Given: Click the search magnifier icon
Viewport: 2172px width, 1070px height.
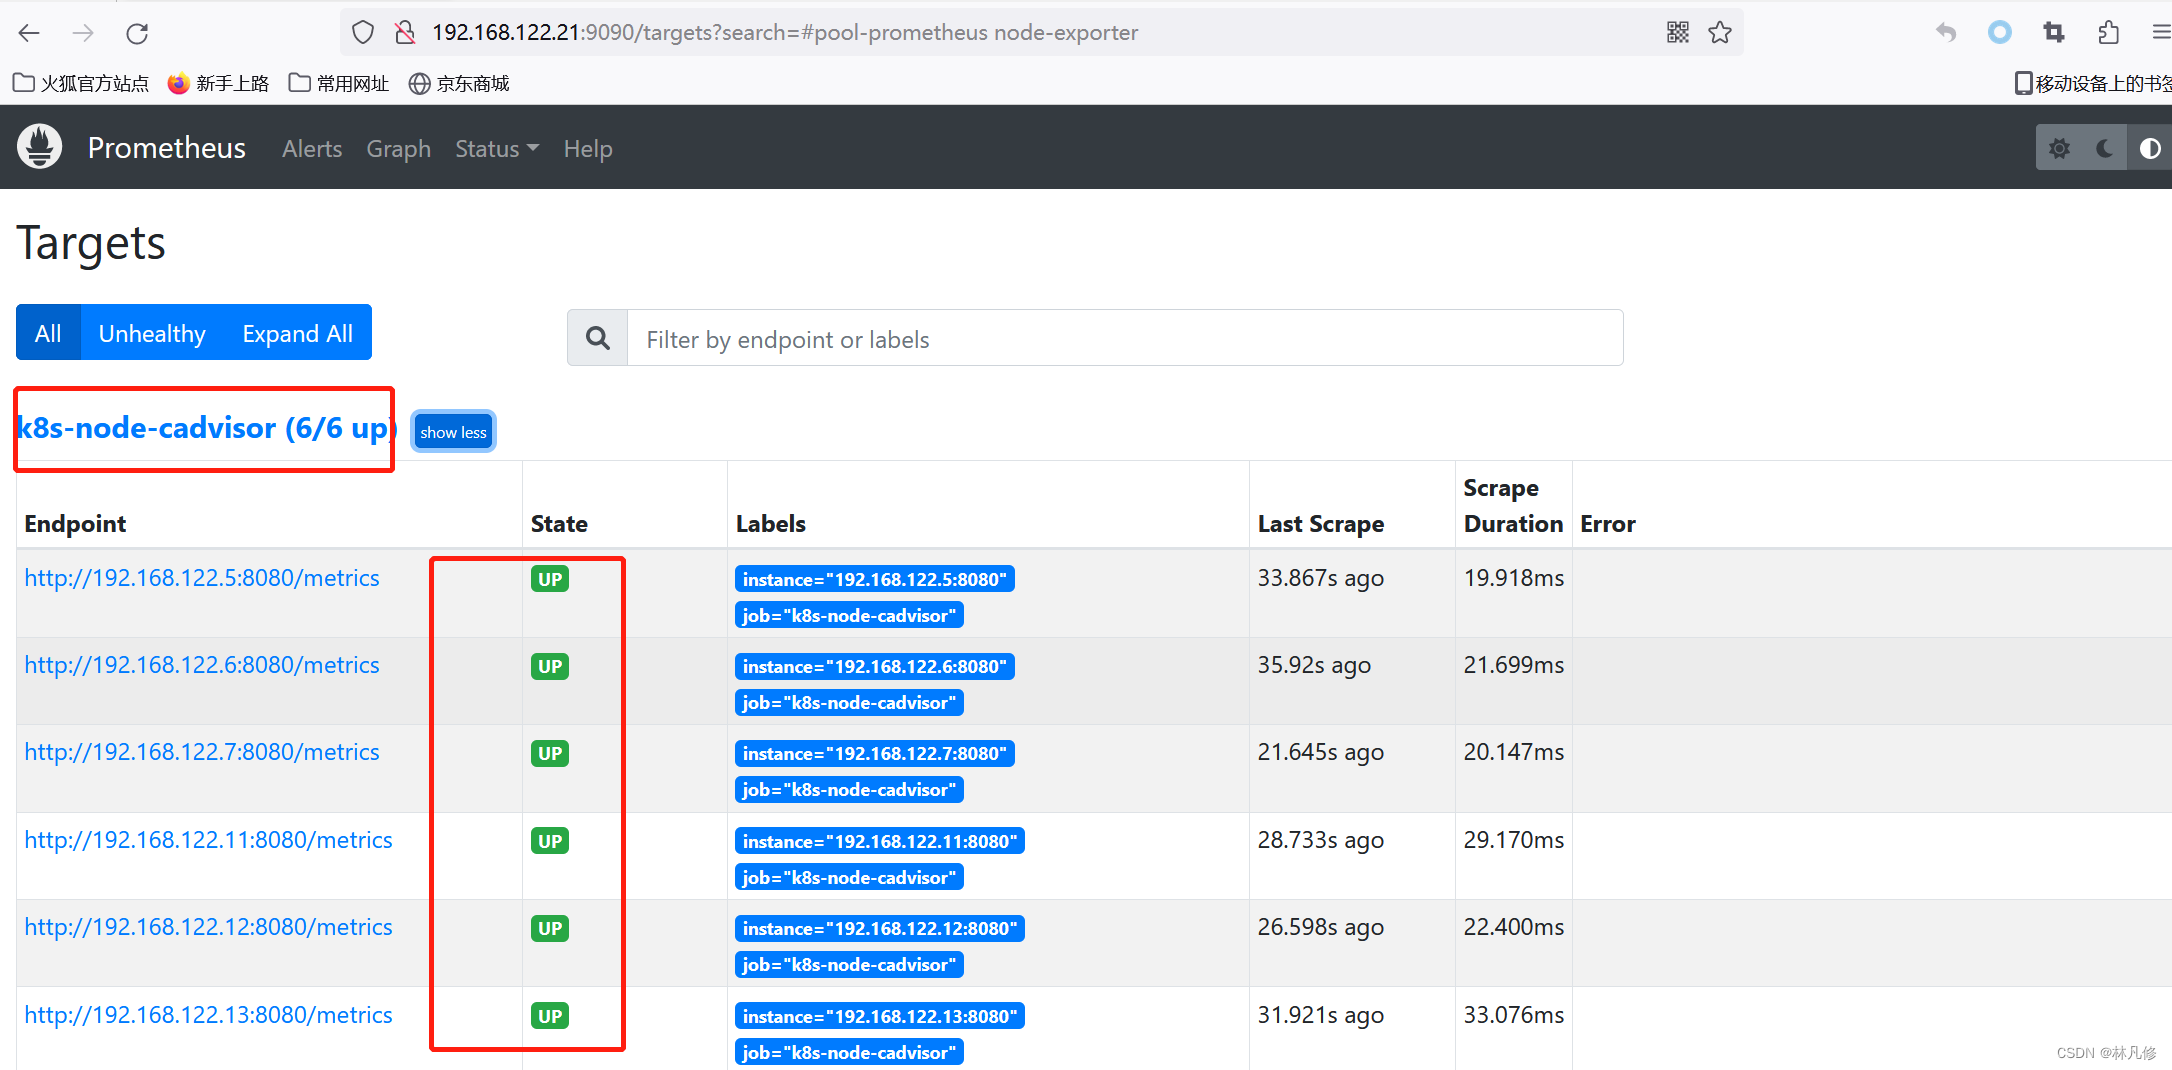Looking at the screenshot, I should tap(598, 338).
